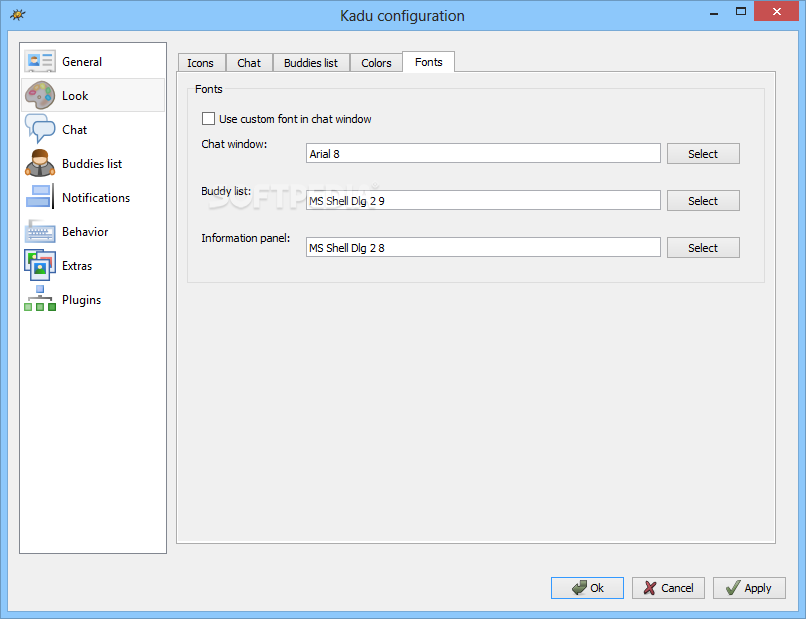Screen dimensions: 806x619
Task: Click the 'Information panel:' label
Action: 246,238
